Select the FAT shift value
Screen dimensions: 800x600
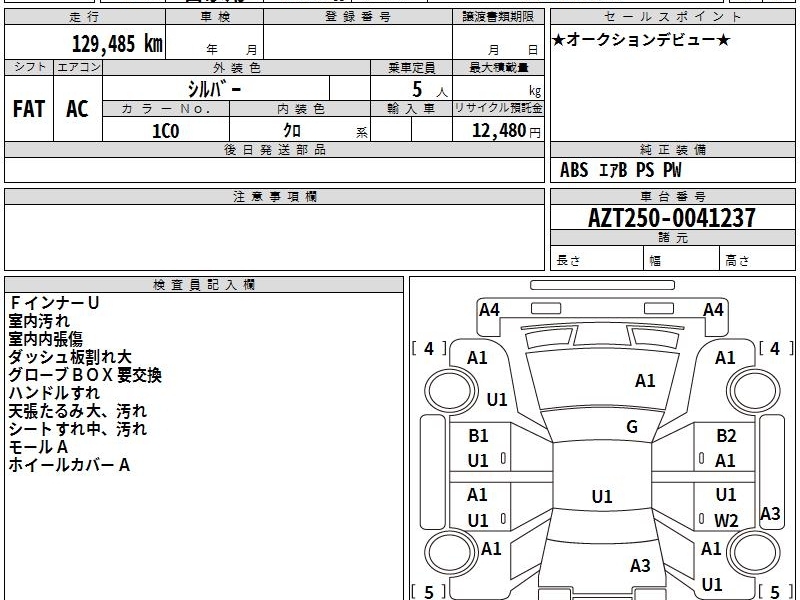(x=29, y=109)
